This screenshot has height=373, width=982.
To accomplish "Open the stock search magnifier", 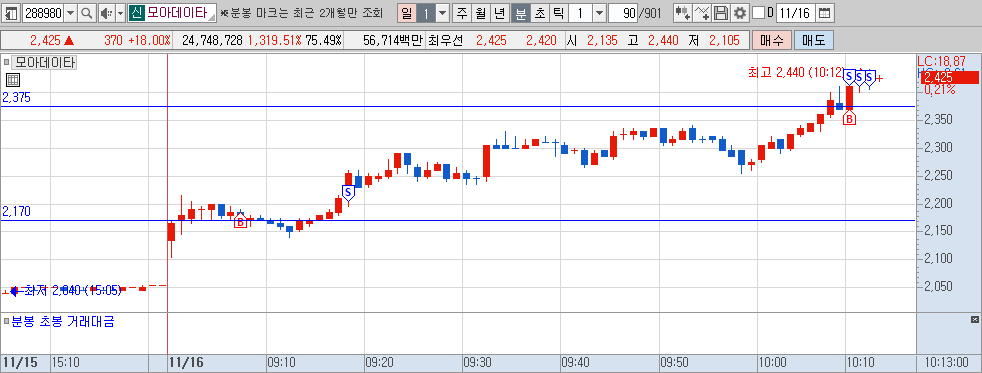I will [87, 13].
